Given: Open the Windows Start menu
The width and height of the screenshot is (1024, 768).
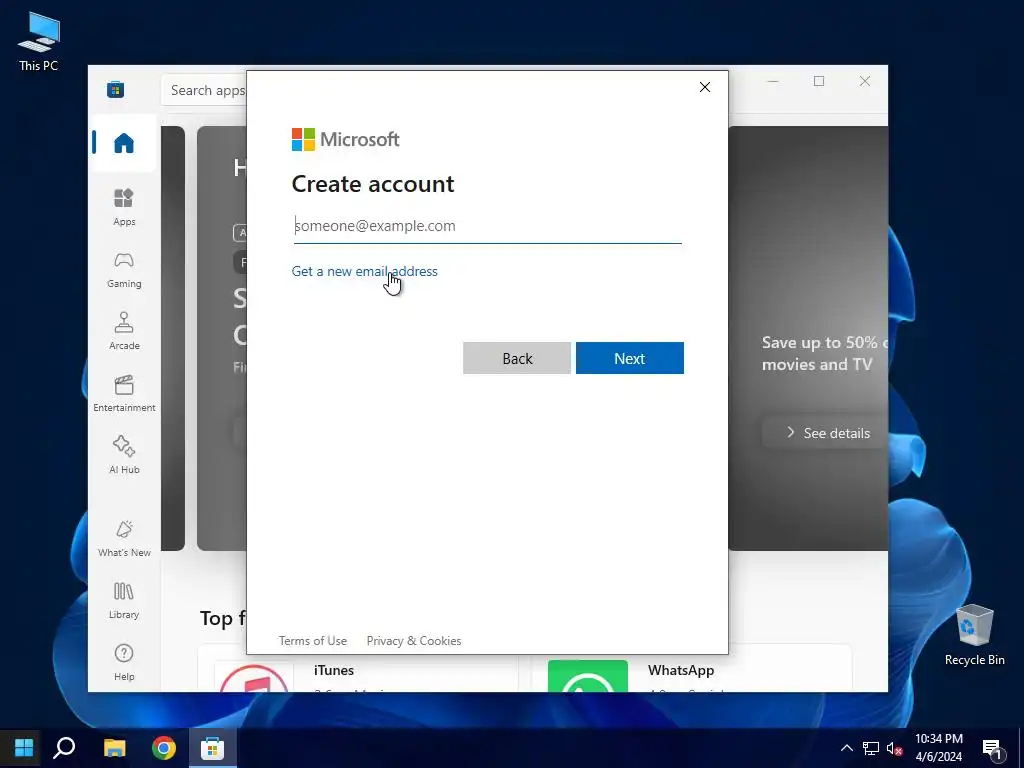Looking at the screenshot, I should click(x=24, y=747).
